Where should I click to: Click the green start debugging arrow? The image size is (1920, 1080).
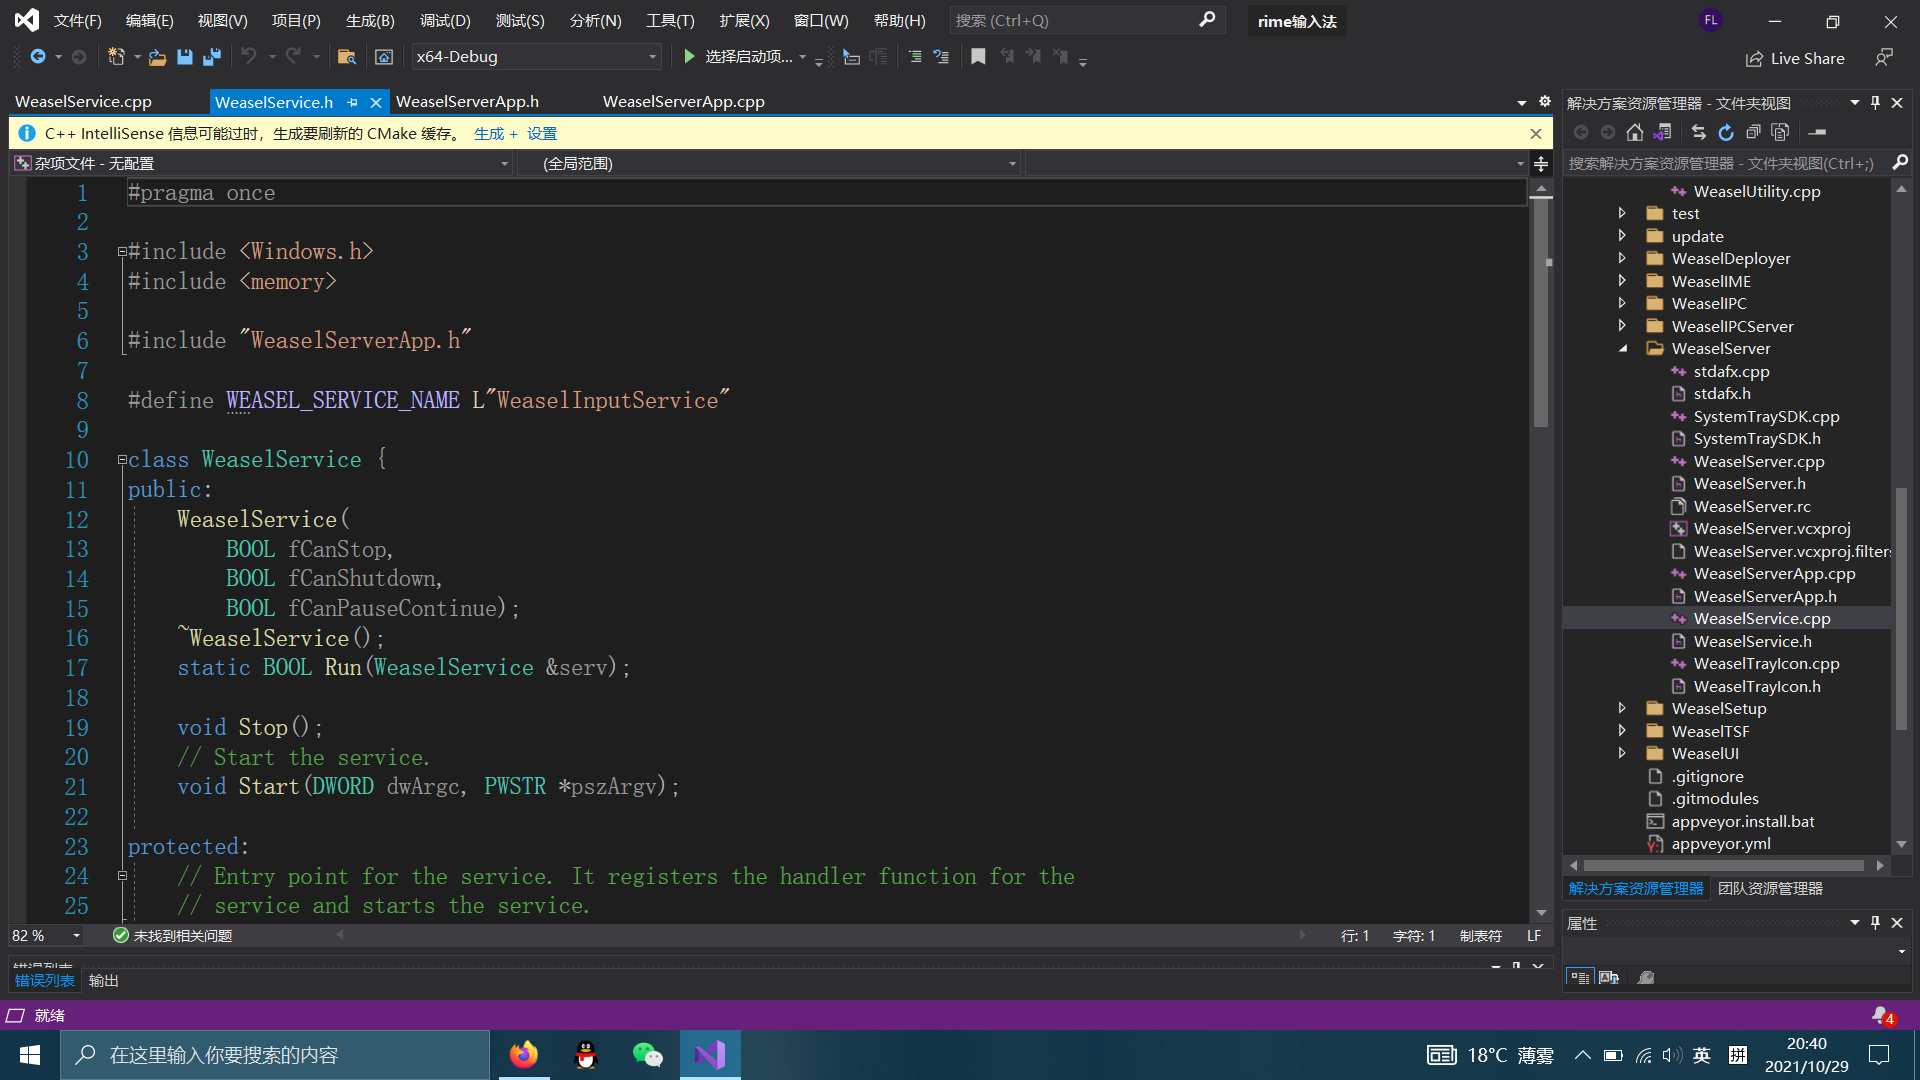click(x=689, y=57)
